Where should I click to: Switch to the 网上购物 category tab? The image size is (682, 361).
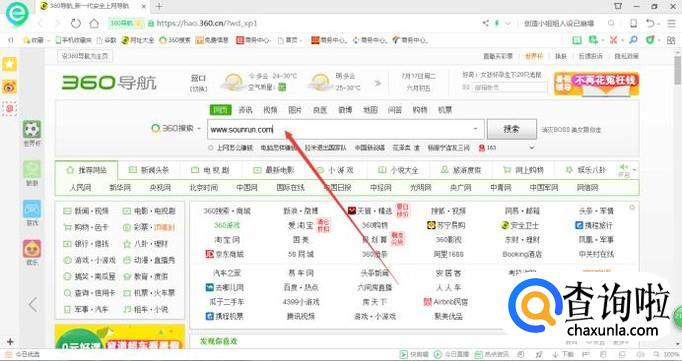point(523,170)
